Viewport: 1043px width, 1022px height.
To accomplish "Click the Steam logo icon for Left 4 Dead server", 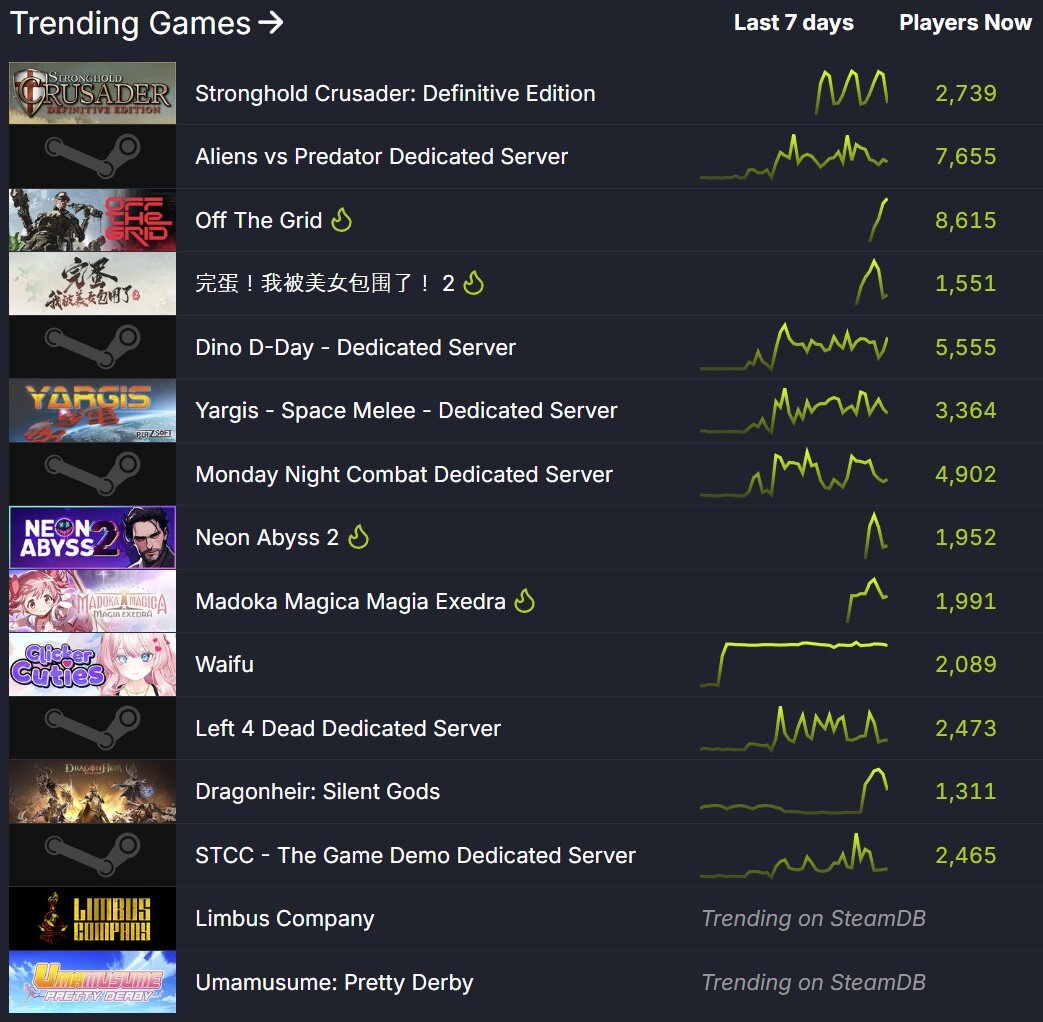I will tap(92, 728).
